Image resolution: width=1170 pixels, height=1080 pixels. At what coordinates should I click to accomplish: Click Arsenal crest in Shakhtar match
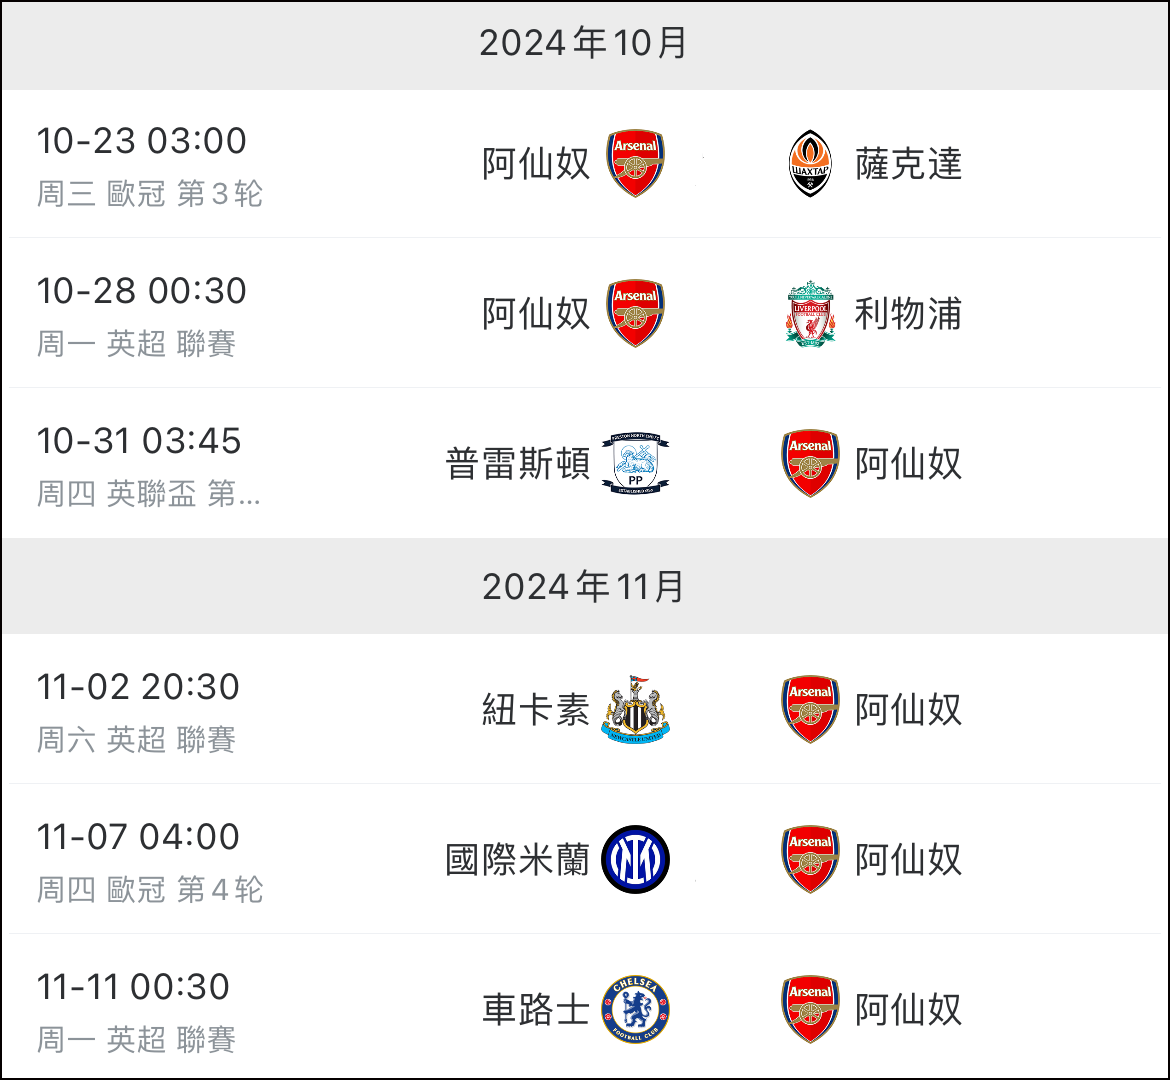[635, 163]
